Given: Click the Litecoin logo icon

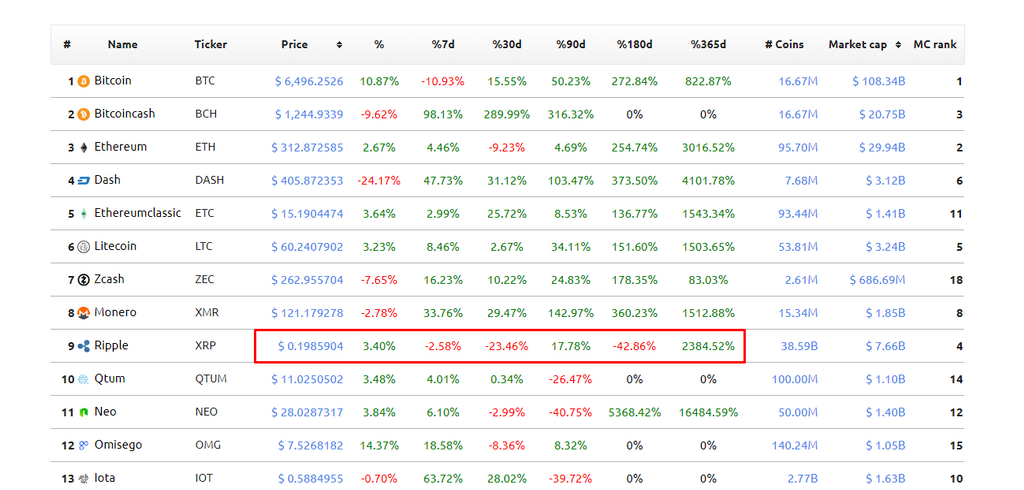Looking at the screenshot, I should [84, 248].
